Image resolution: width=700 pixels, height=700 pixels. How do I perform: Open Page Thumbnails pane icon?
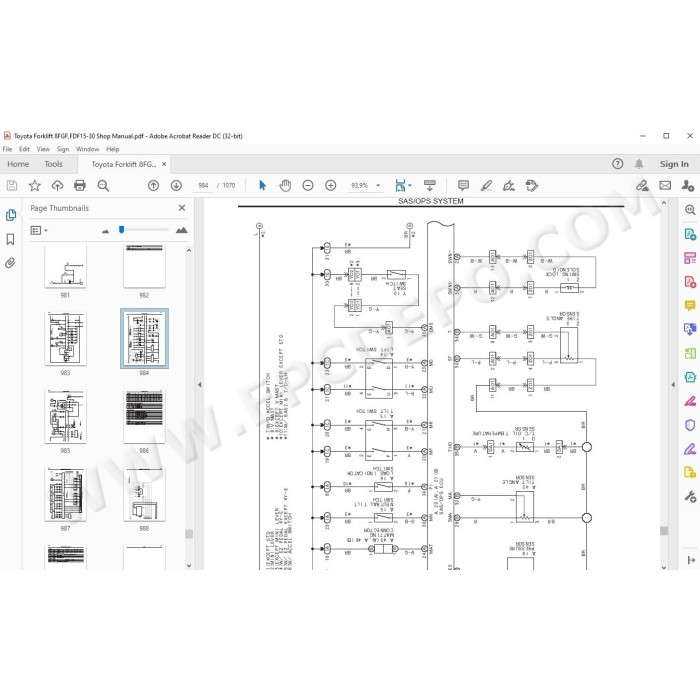pos(11,215)
